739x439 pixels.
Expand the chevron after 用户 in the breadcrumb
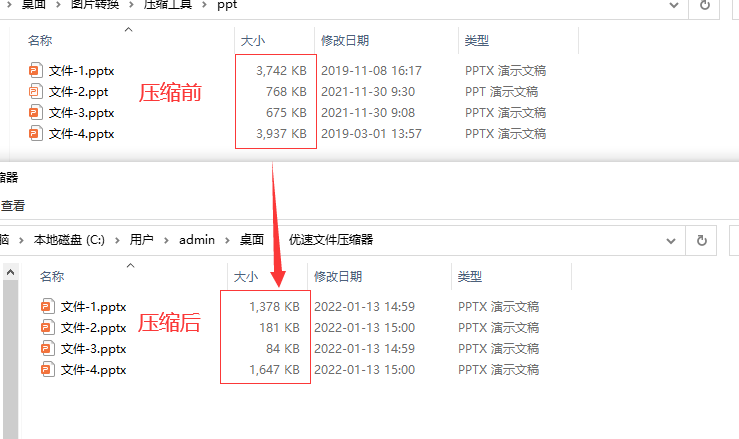(x=166, y=240)
